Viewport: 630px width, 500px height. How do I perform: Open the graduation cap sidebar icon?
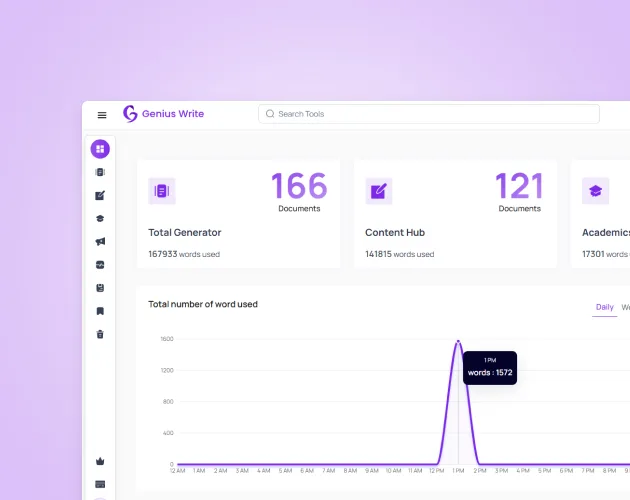click(x=100, y=219)
